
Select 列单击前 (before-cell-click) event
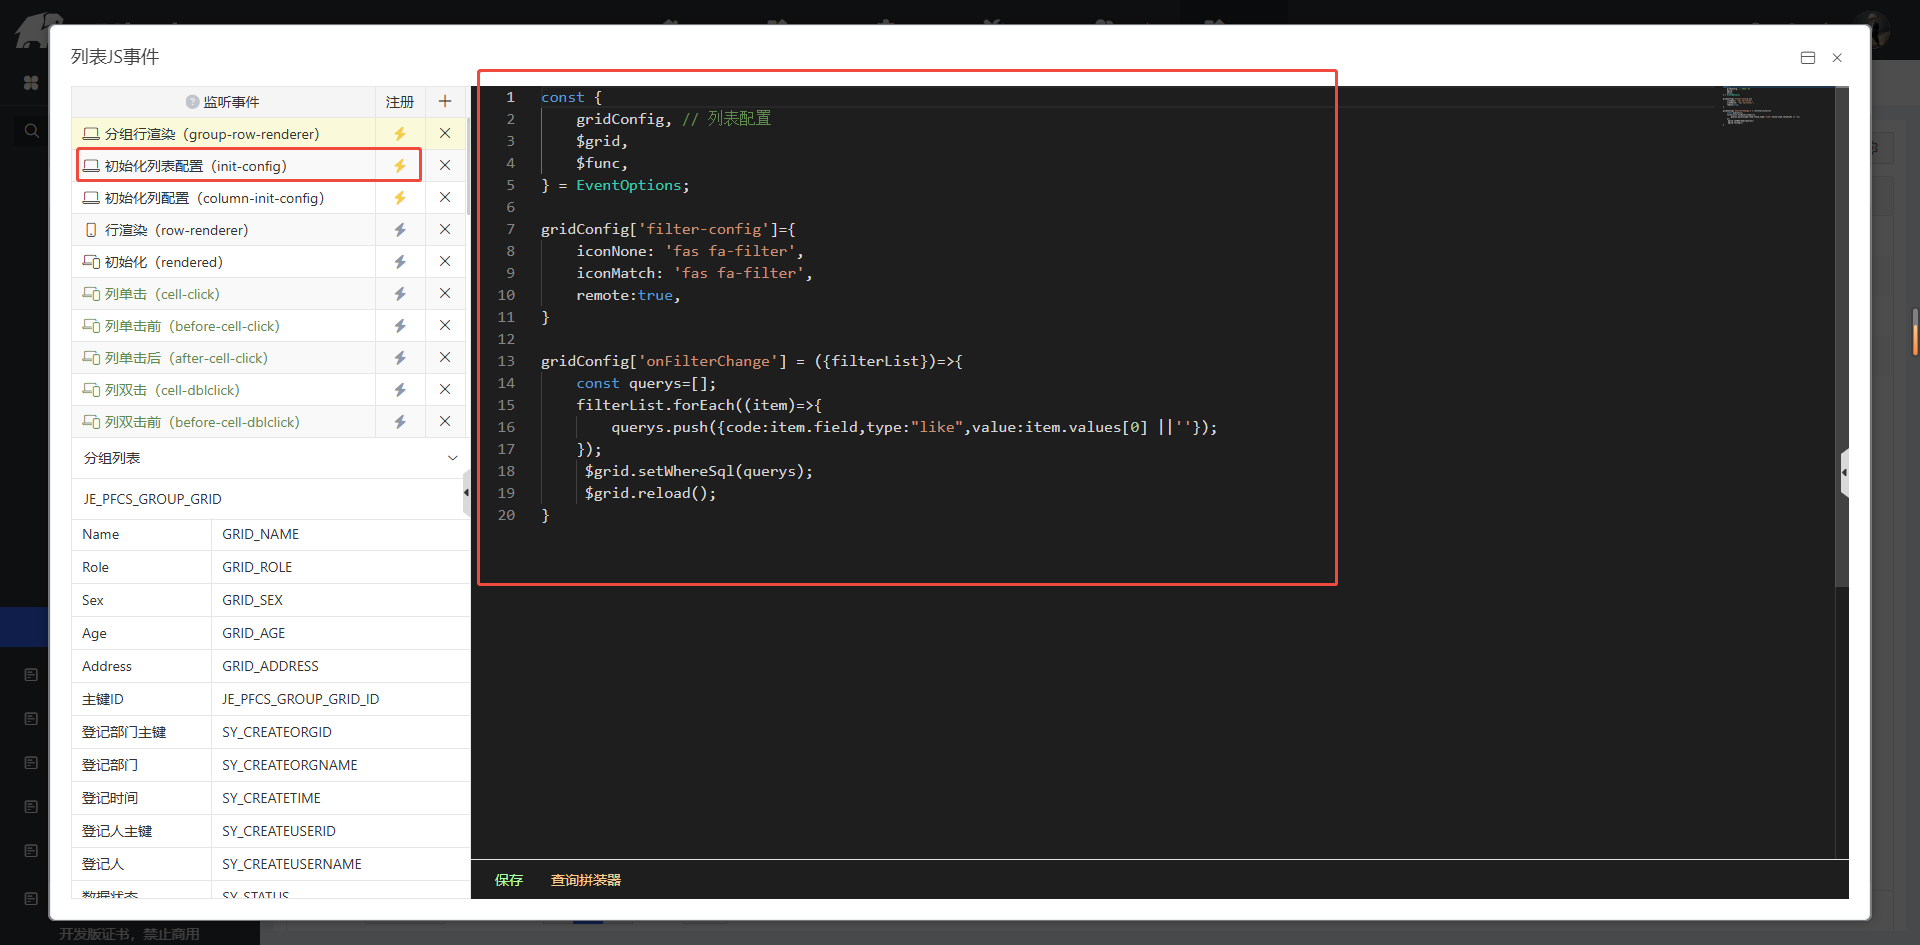pyautogui.click(x=224, y=326)
